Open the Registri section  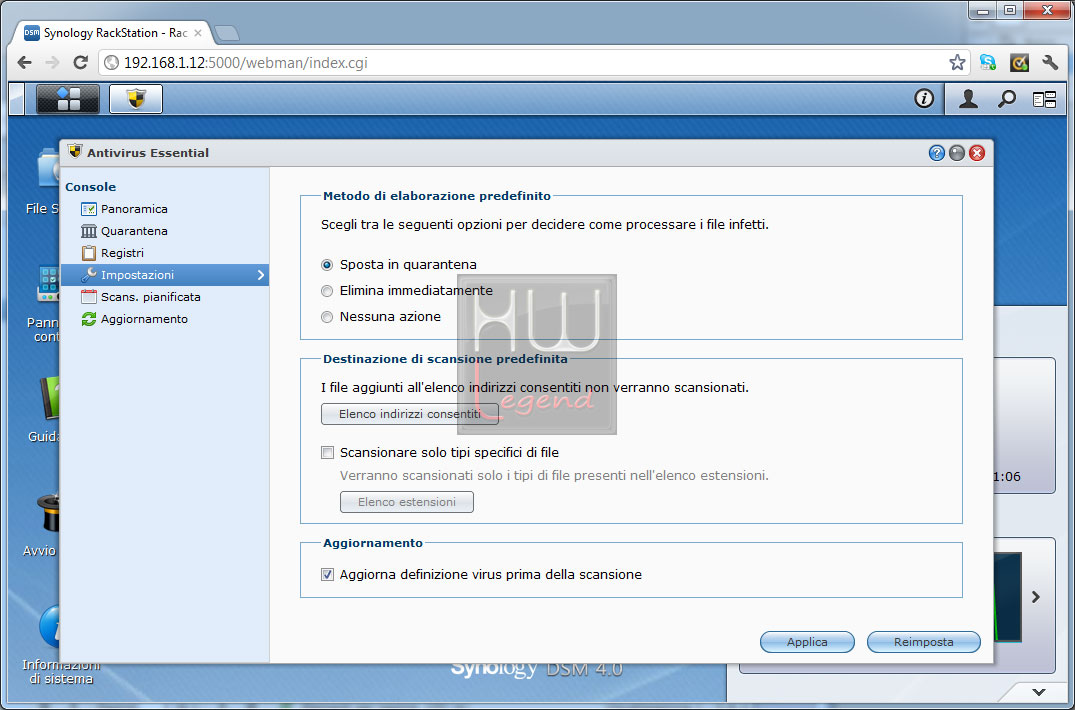coord(123,253)
